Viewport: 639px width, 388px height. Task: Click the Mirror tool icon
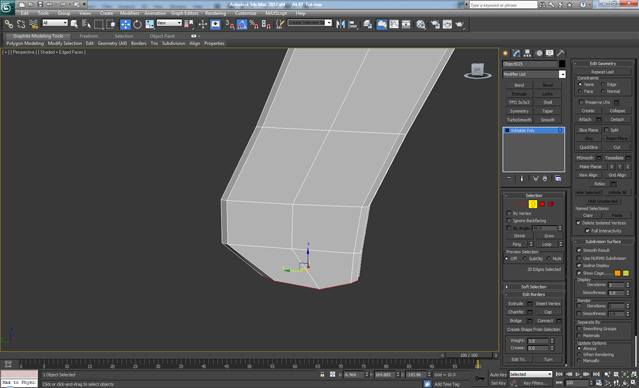pyautogui.click(x=340, y=24)
